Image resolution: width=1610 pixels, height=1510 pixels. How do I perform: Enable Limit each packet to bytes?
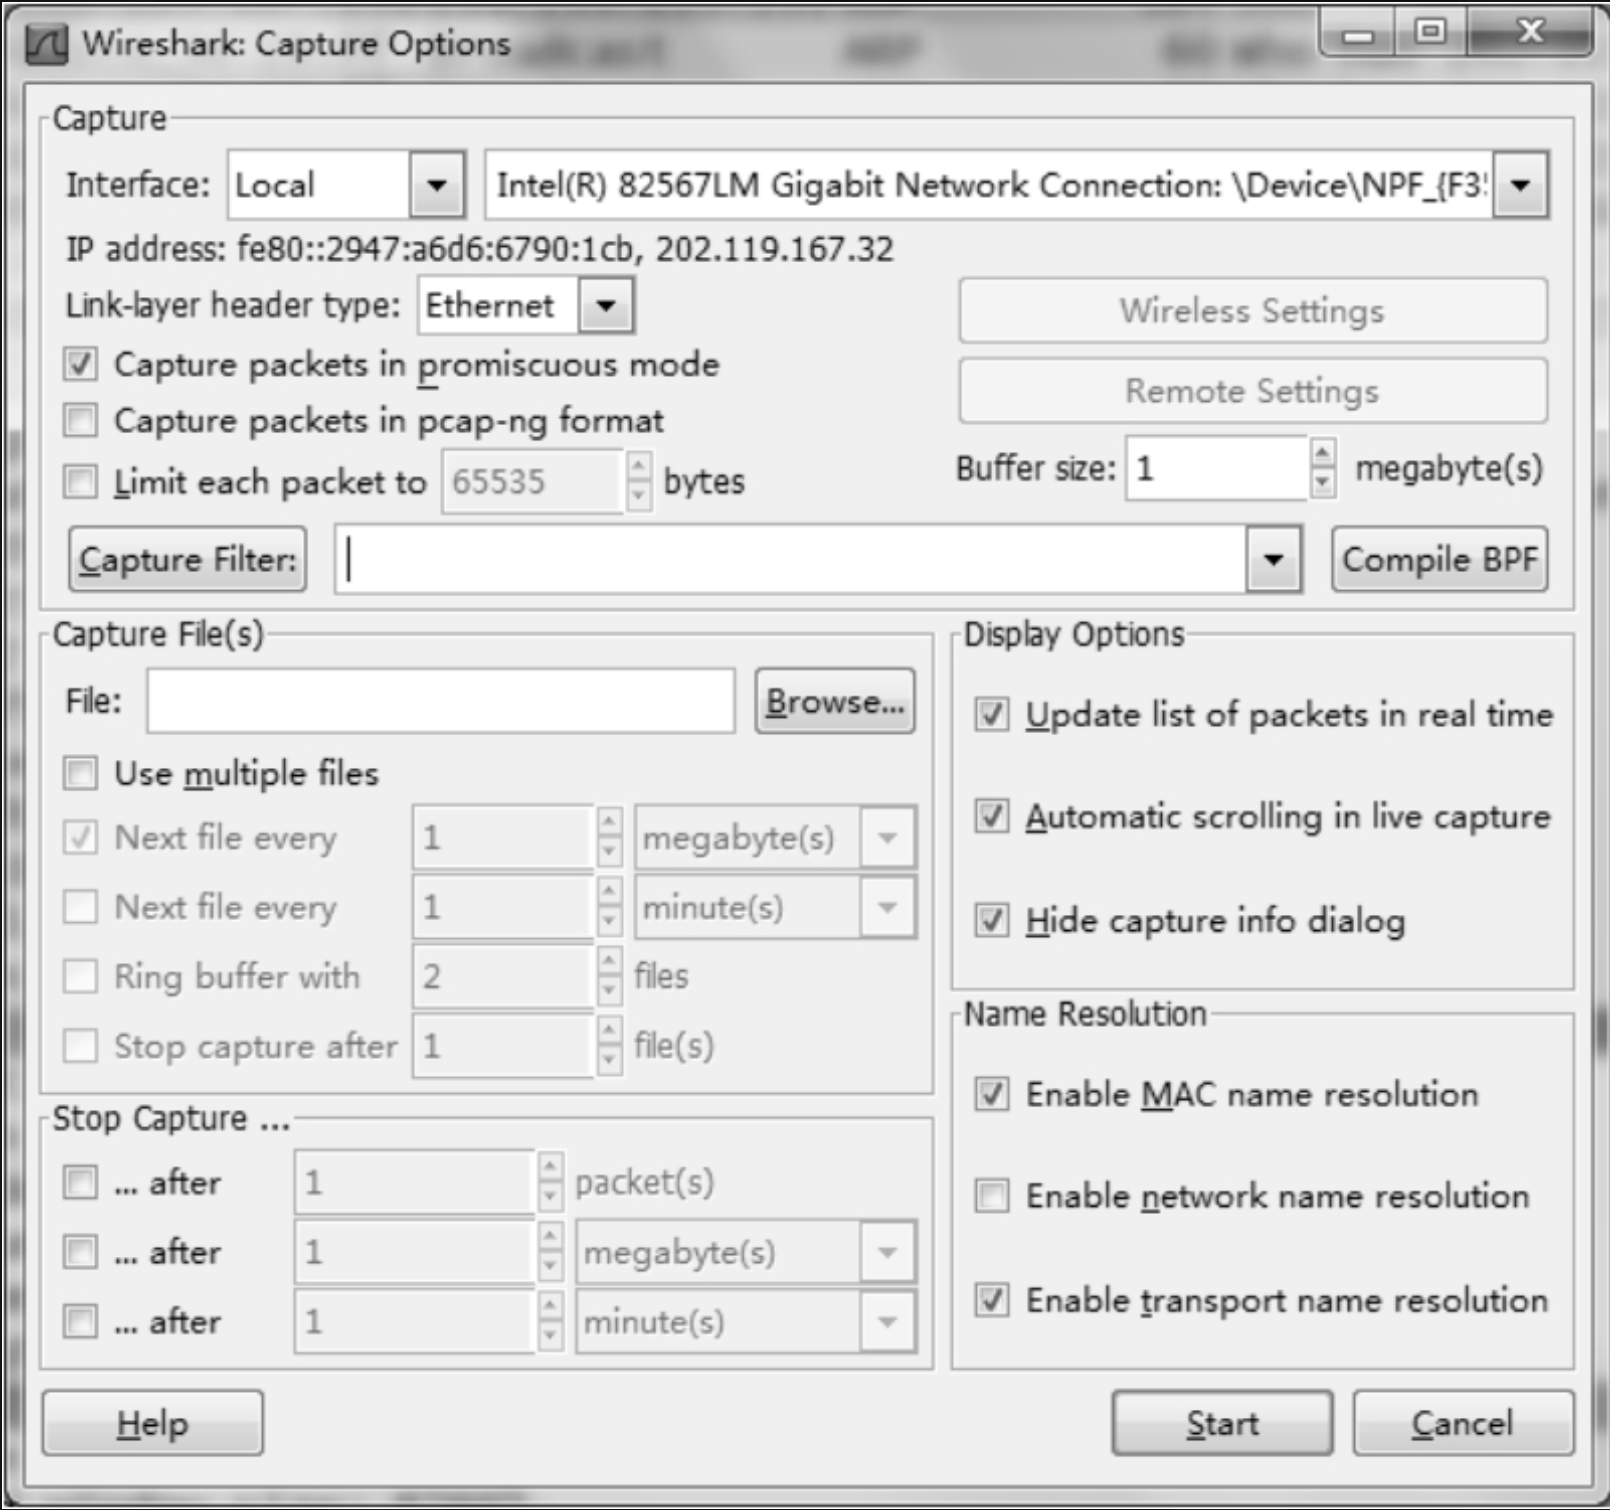click(x=80, y=482)
